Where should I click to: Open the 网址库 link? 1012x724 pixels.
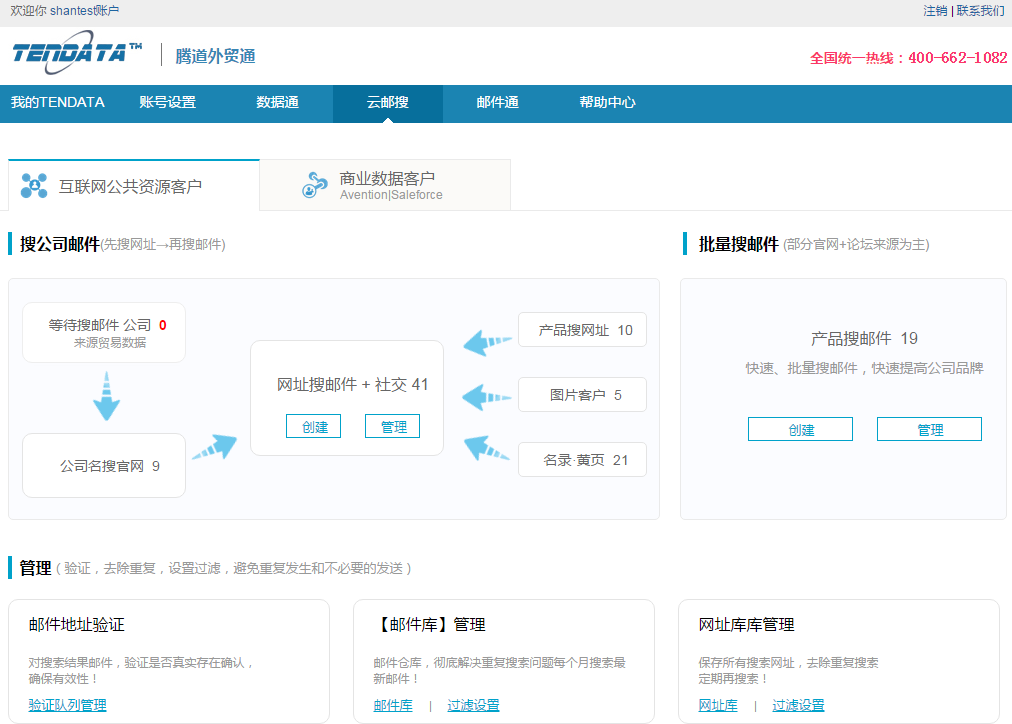coord(718,705)
